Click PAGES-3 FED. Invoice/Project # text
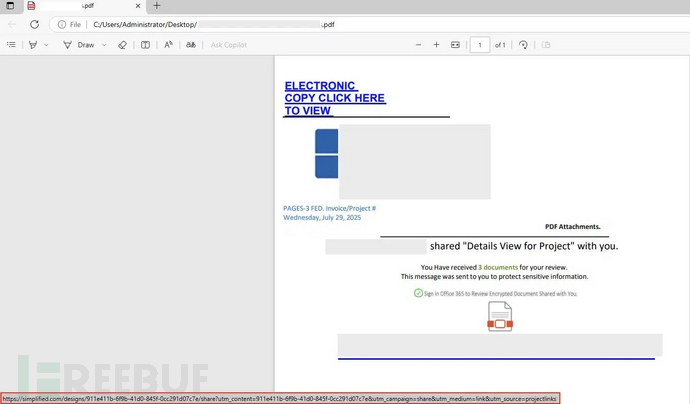 pos(329,208)
